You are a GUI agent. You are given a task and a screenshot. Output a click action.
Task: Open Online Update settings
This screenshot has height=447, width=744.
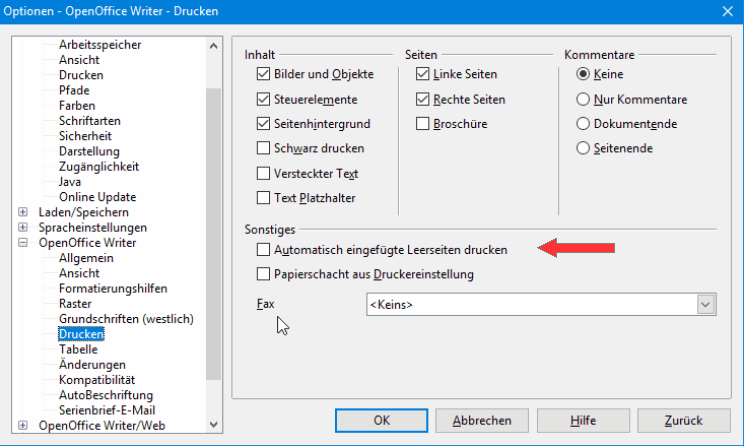(x=97, y=197)
